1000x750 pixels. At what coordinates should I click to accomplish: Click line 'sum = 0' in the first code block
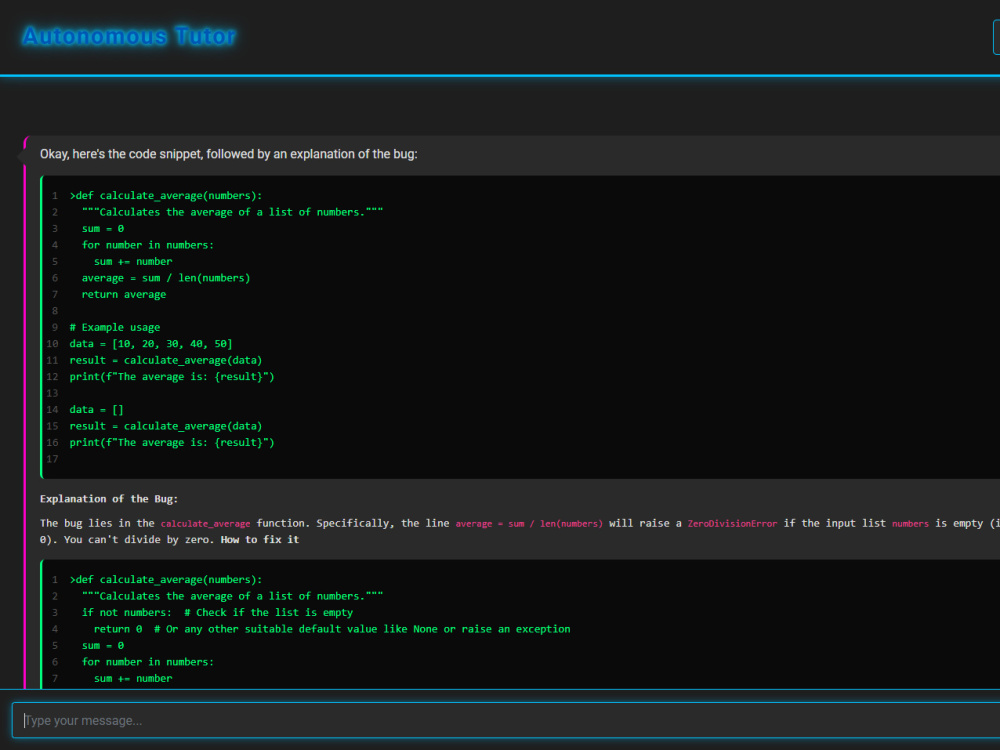click(x=103, y=228)
